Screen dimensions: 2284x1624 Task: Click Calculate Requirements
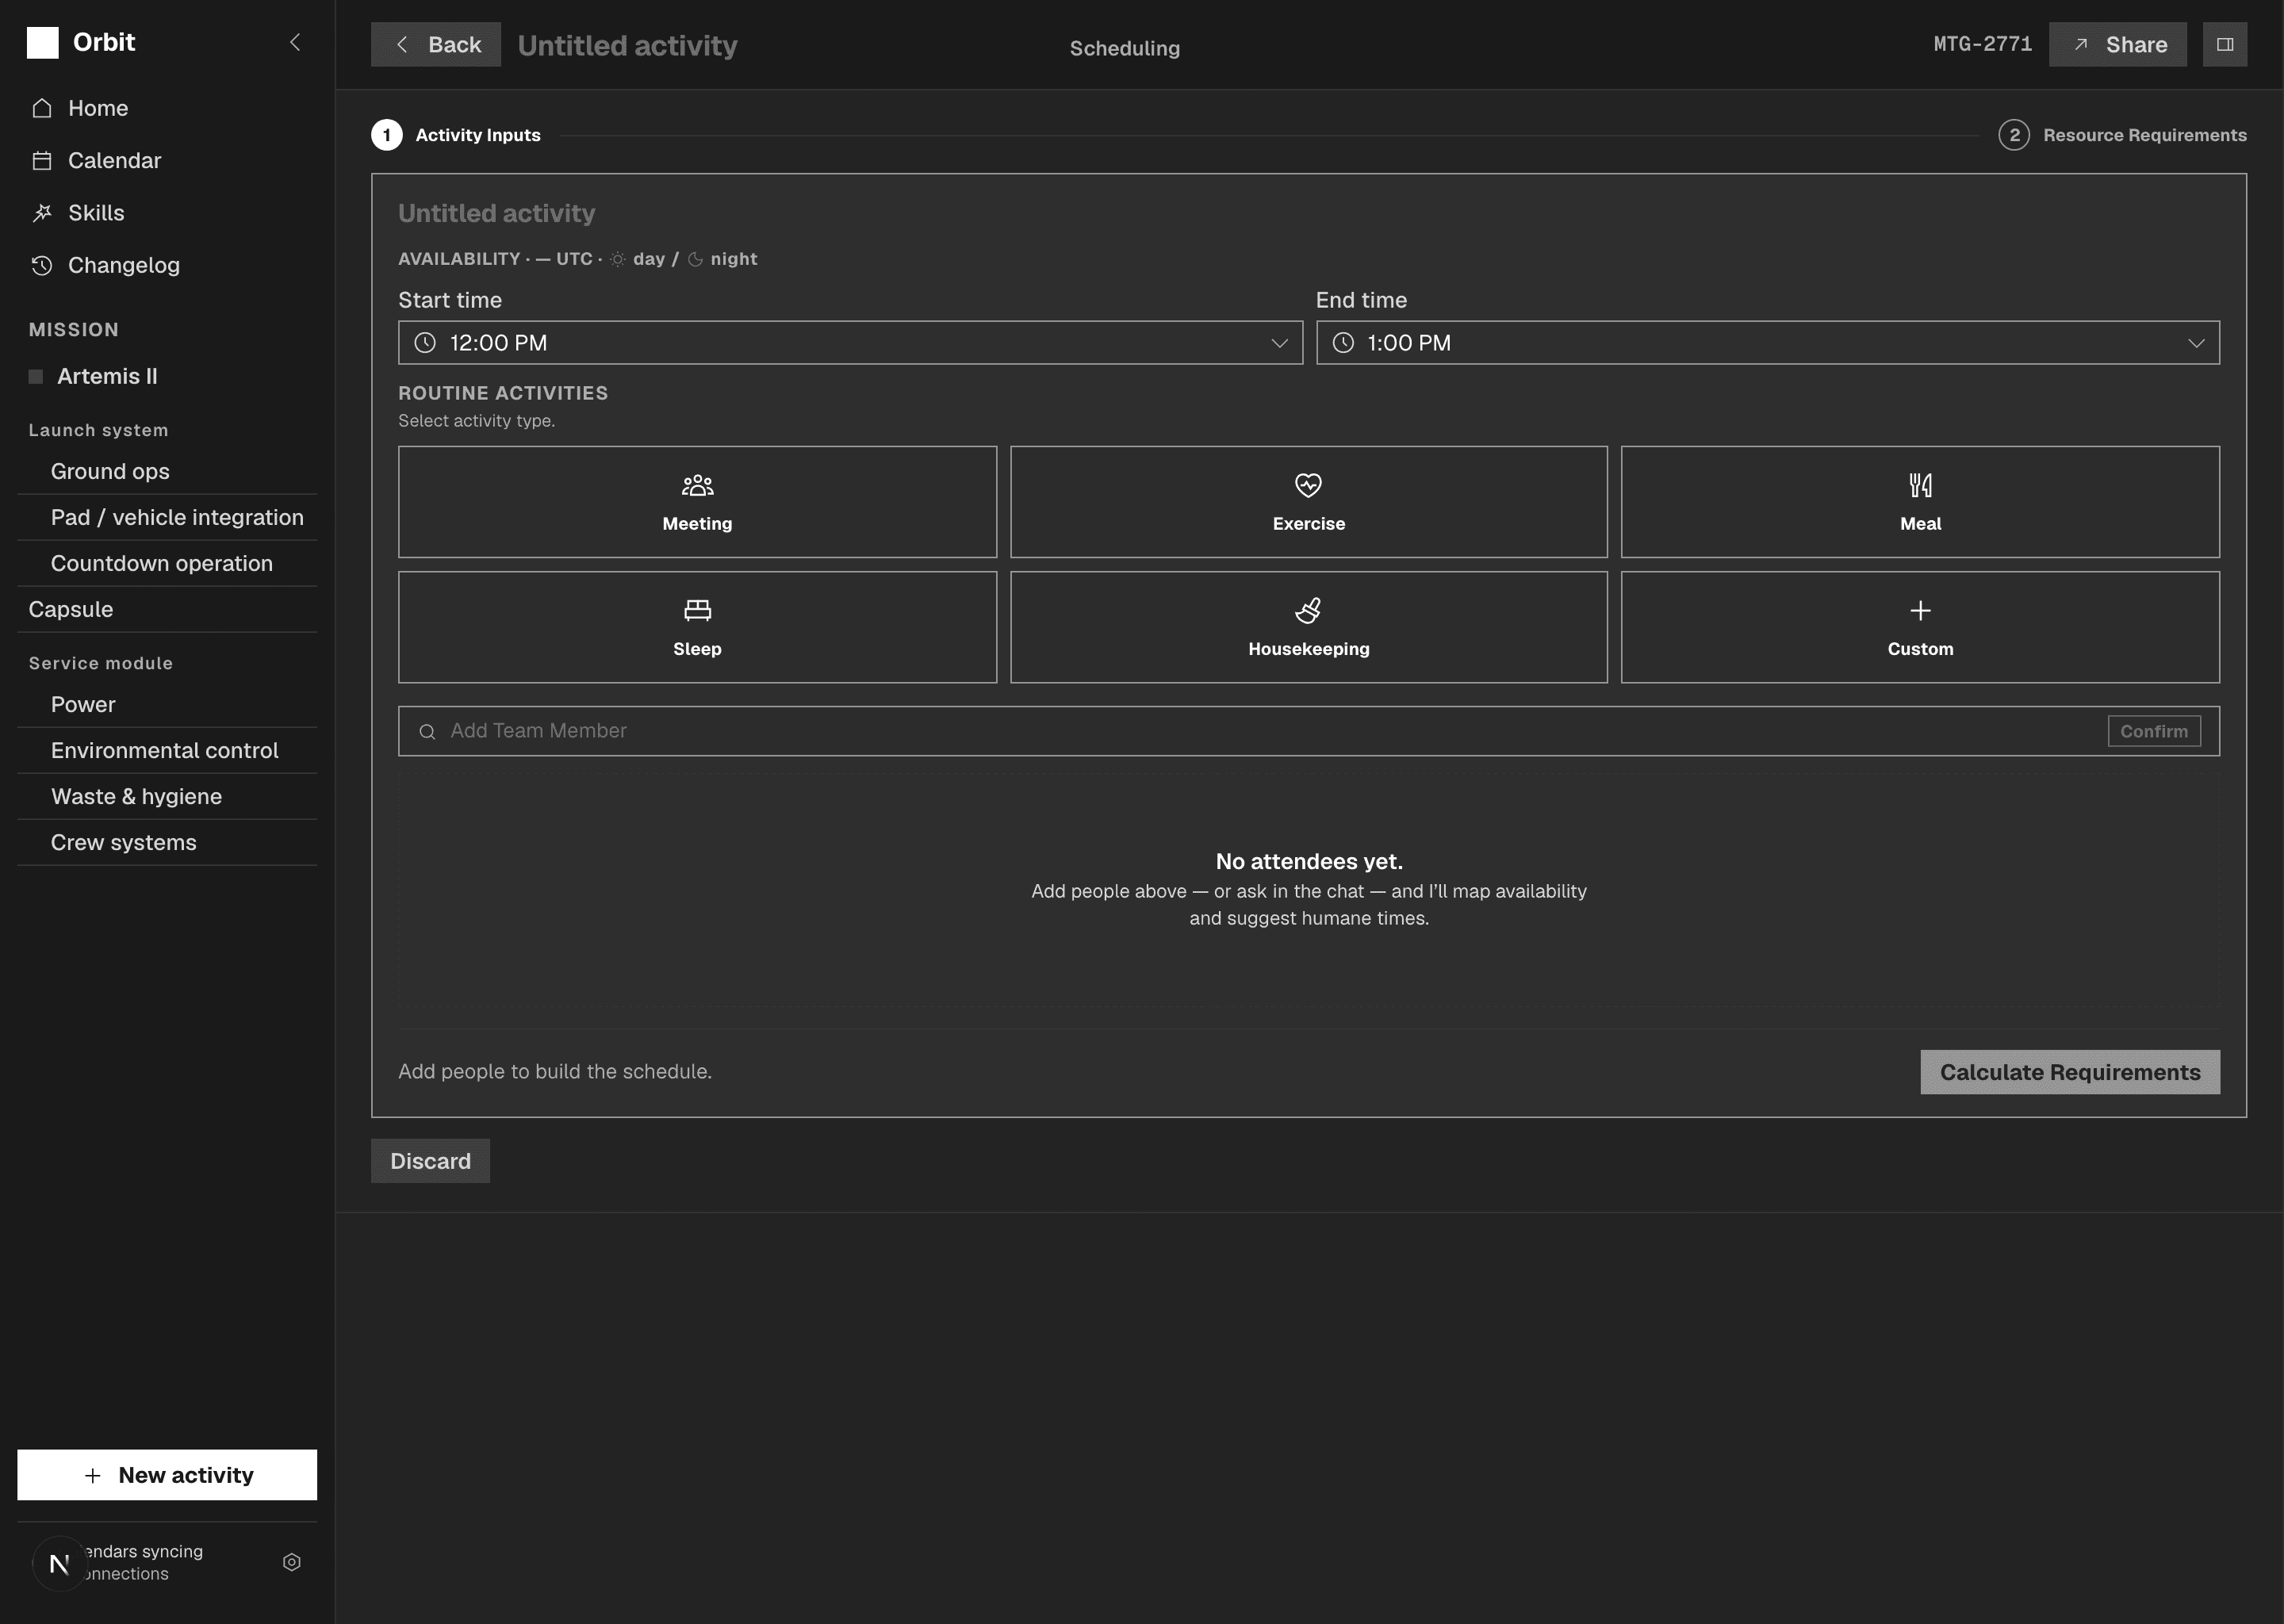point(2070,1072)
